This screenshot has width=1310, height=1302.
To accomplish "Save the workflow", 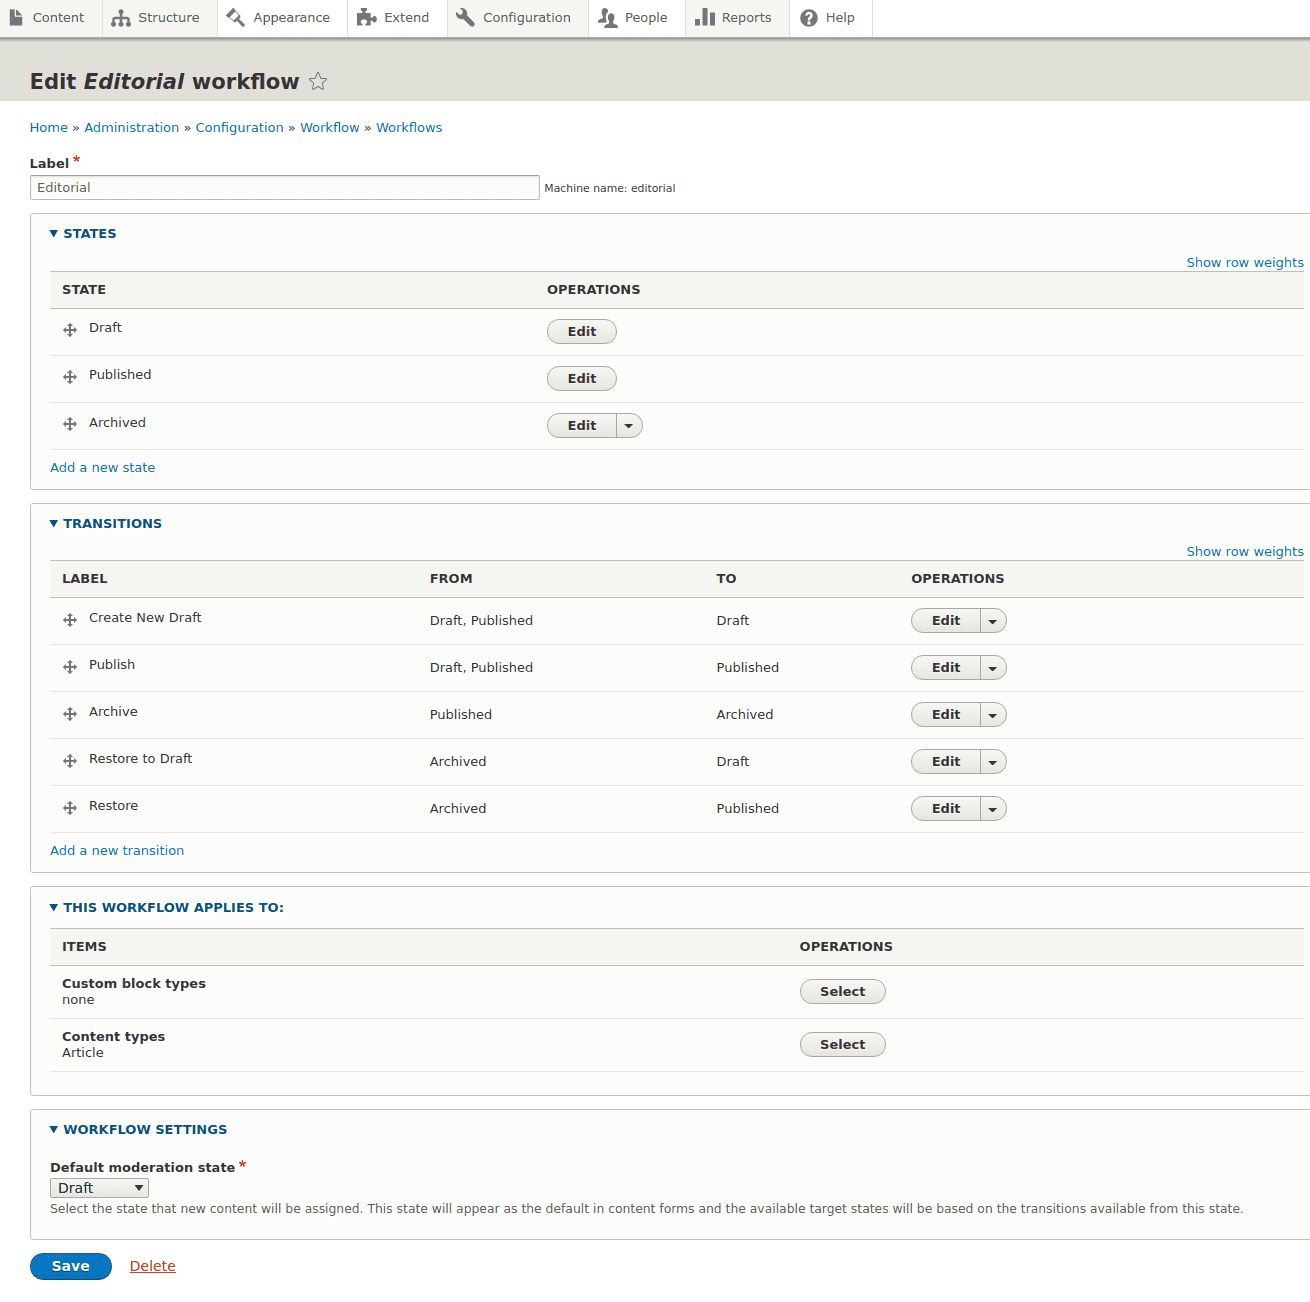I will tap(71, 1266).
